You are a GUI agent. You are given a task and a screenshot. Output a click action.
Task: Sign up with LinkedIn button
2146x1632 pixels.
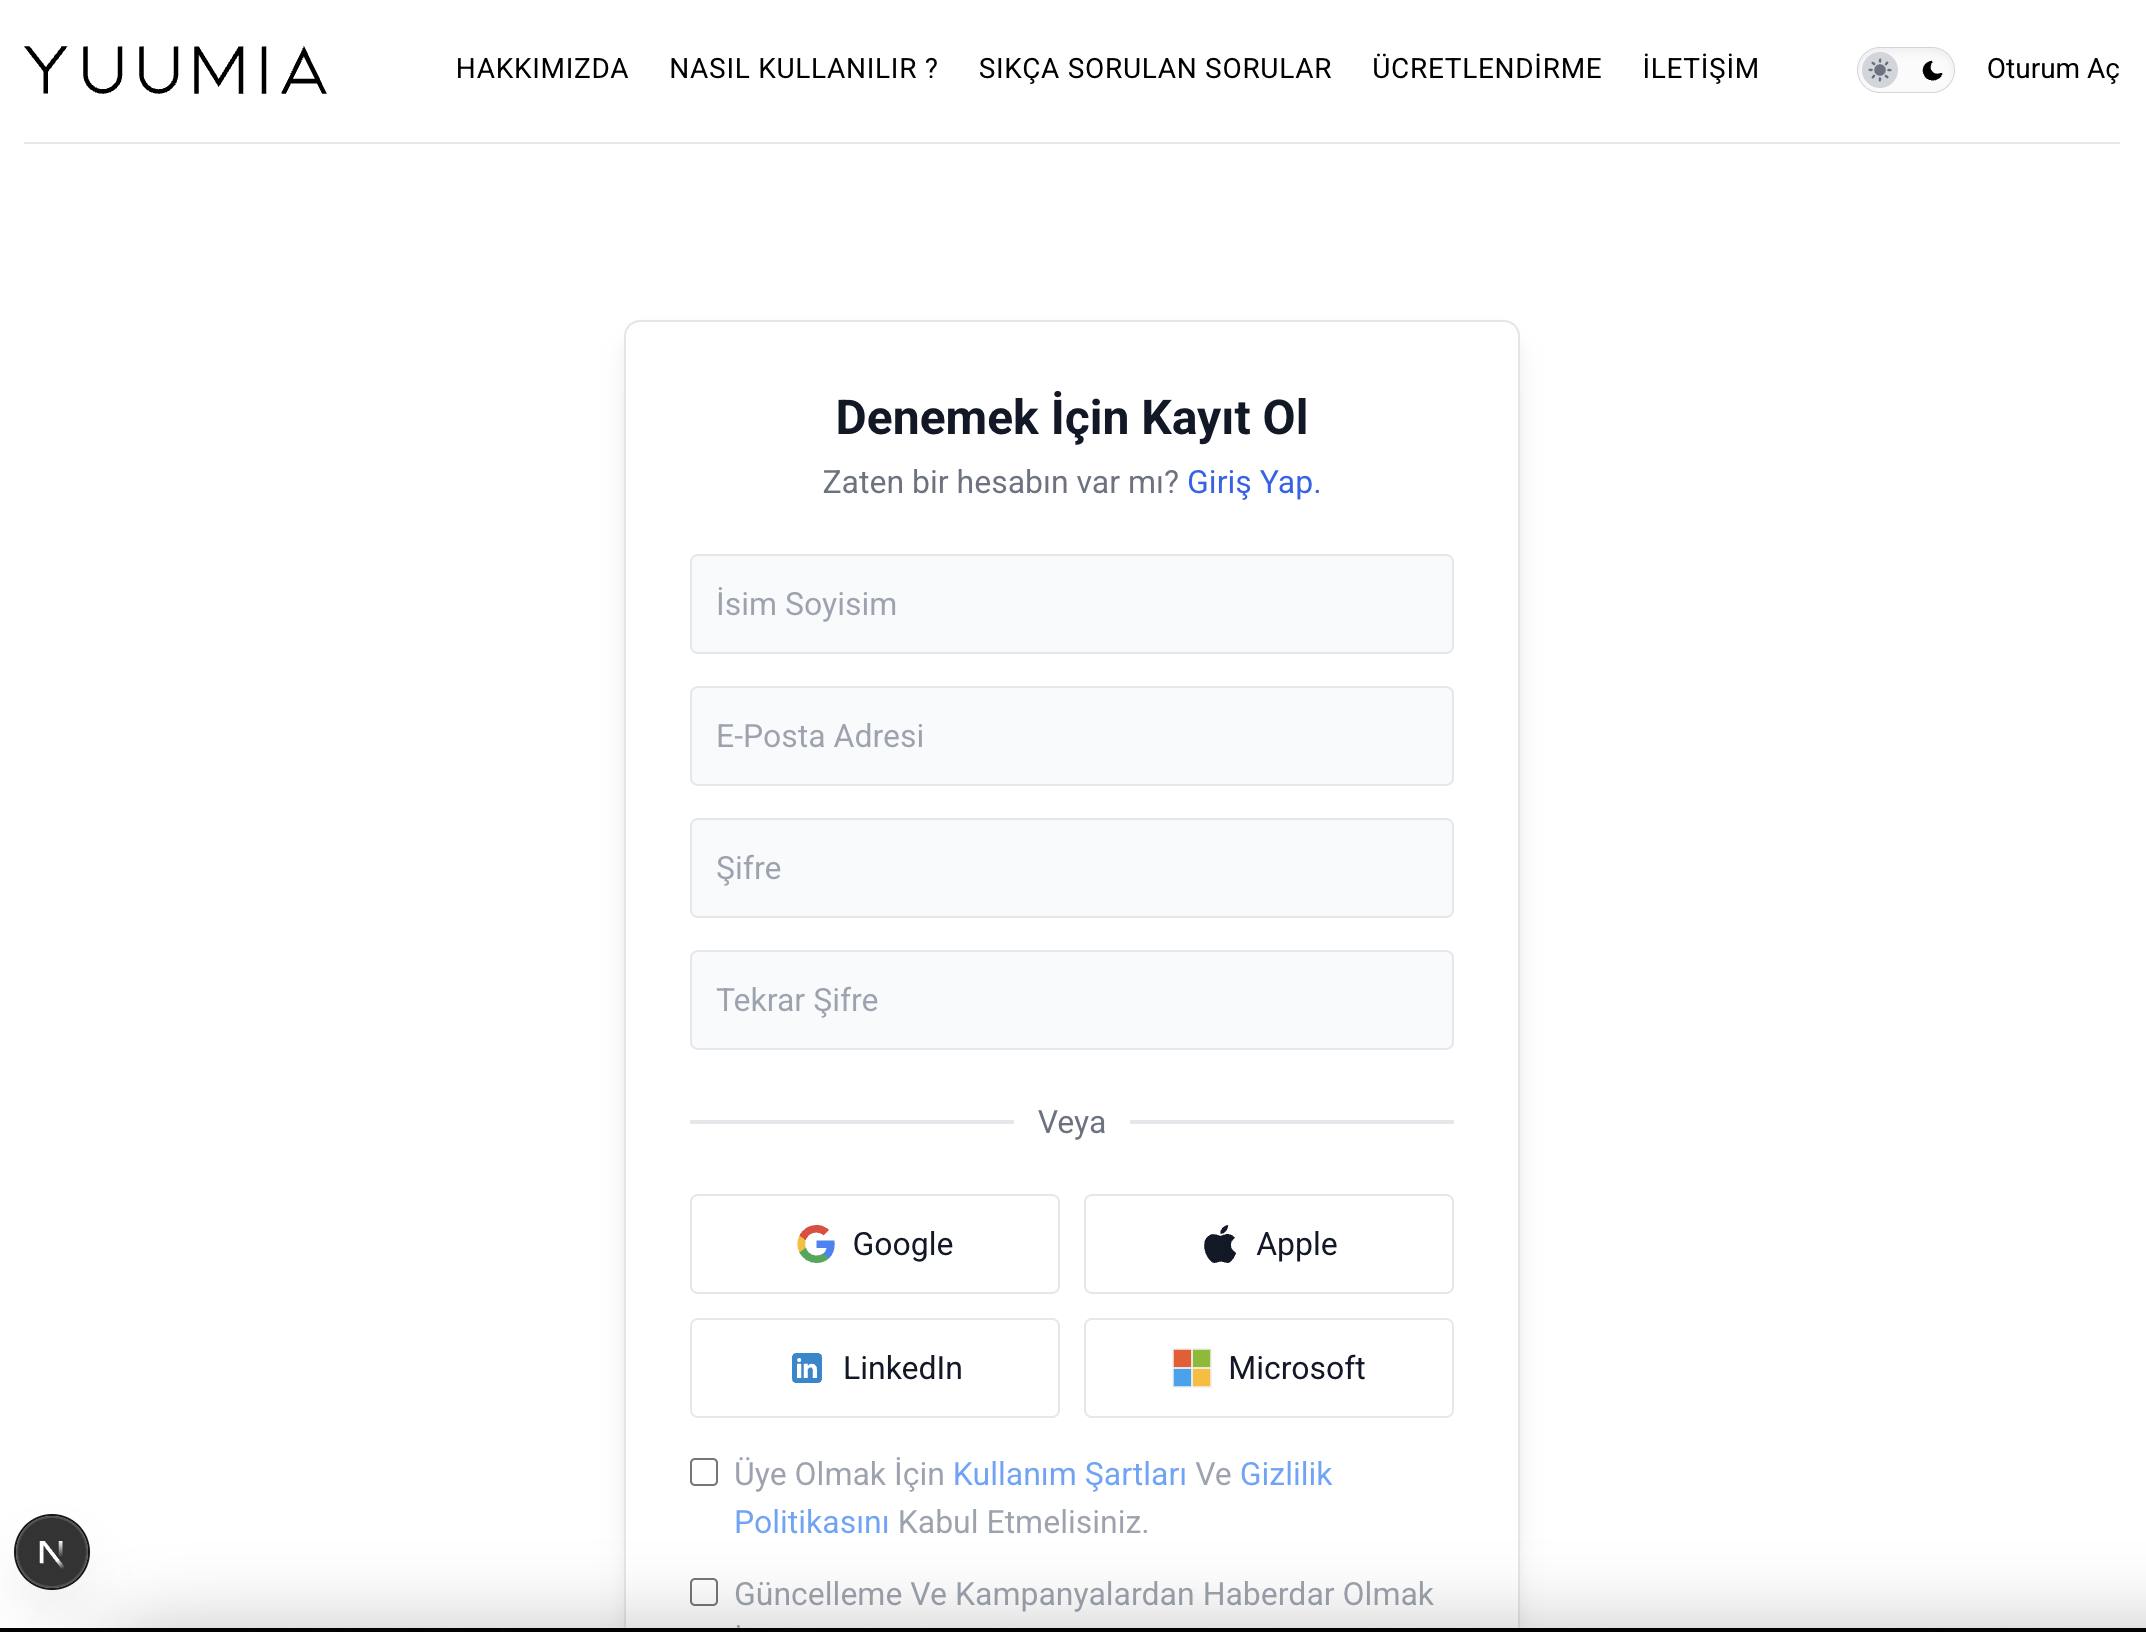click(x=874, y=1368)
